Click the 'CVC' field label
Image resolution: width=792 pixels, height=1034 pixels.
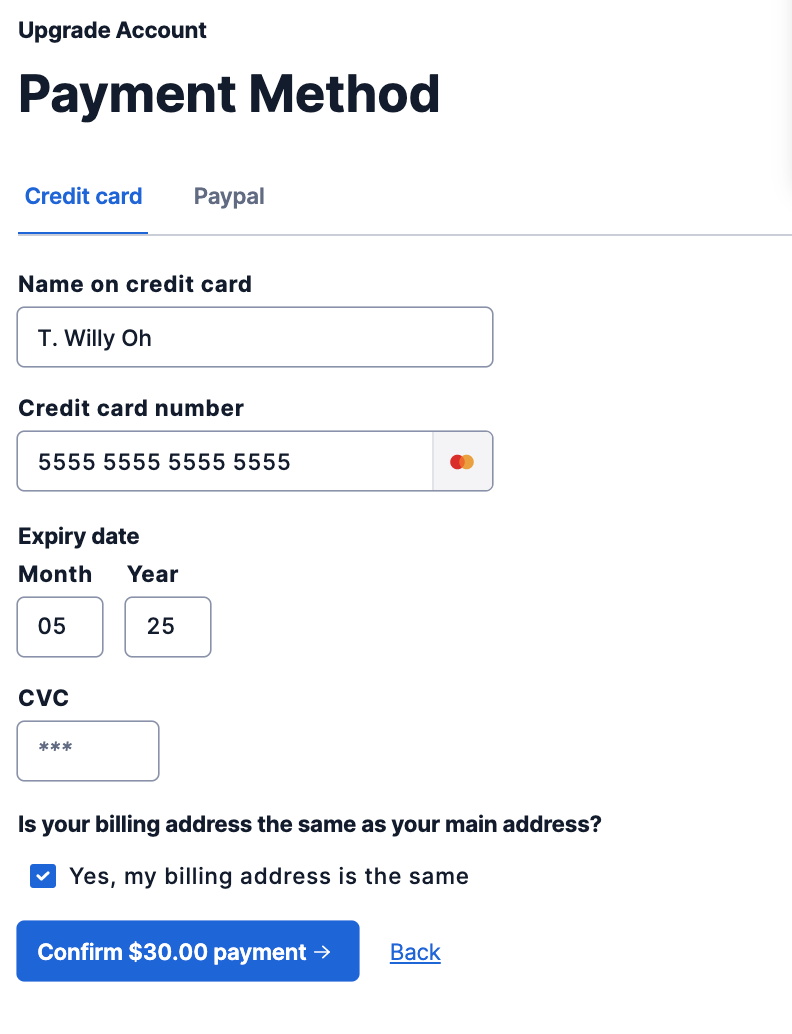[x=44, y=698]
